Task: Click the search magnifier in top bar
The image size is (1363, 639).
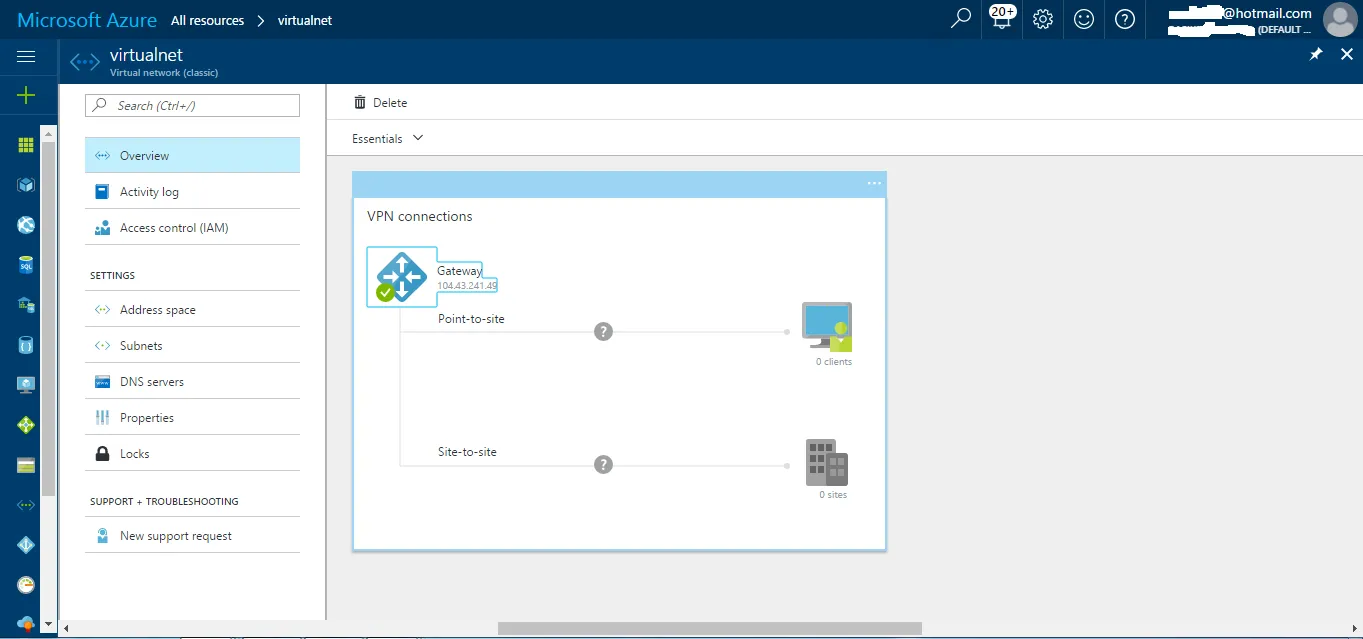Action: click(x=961, y=19)
